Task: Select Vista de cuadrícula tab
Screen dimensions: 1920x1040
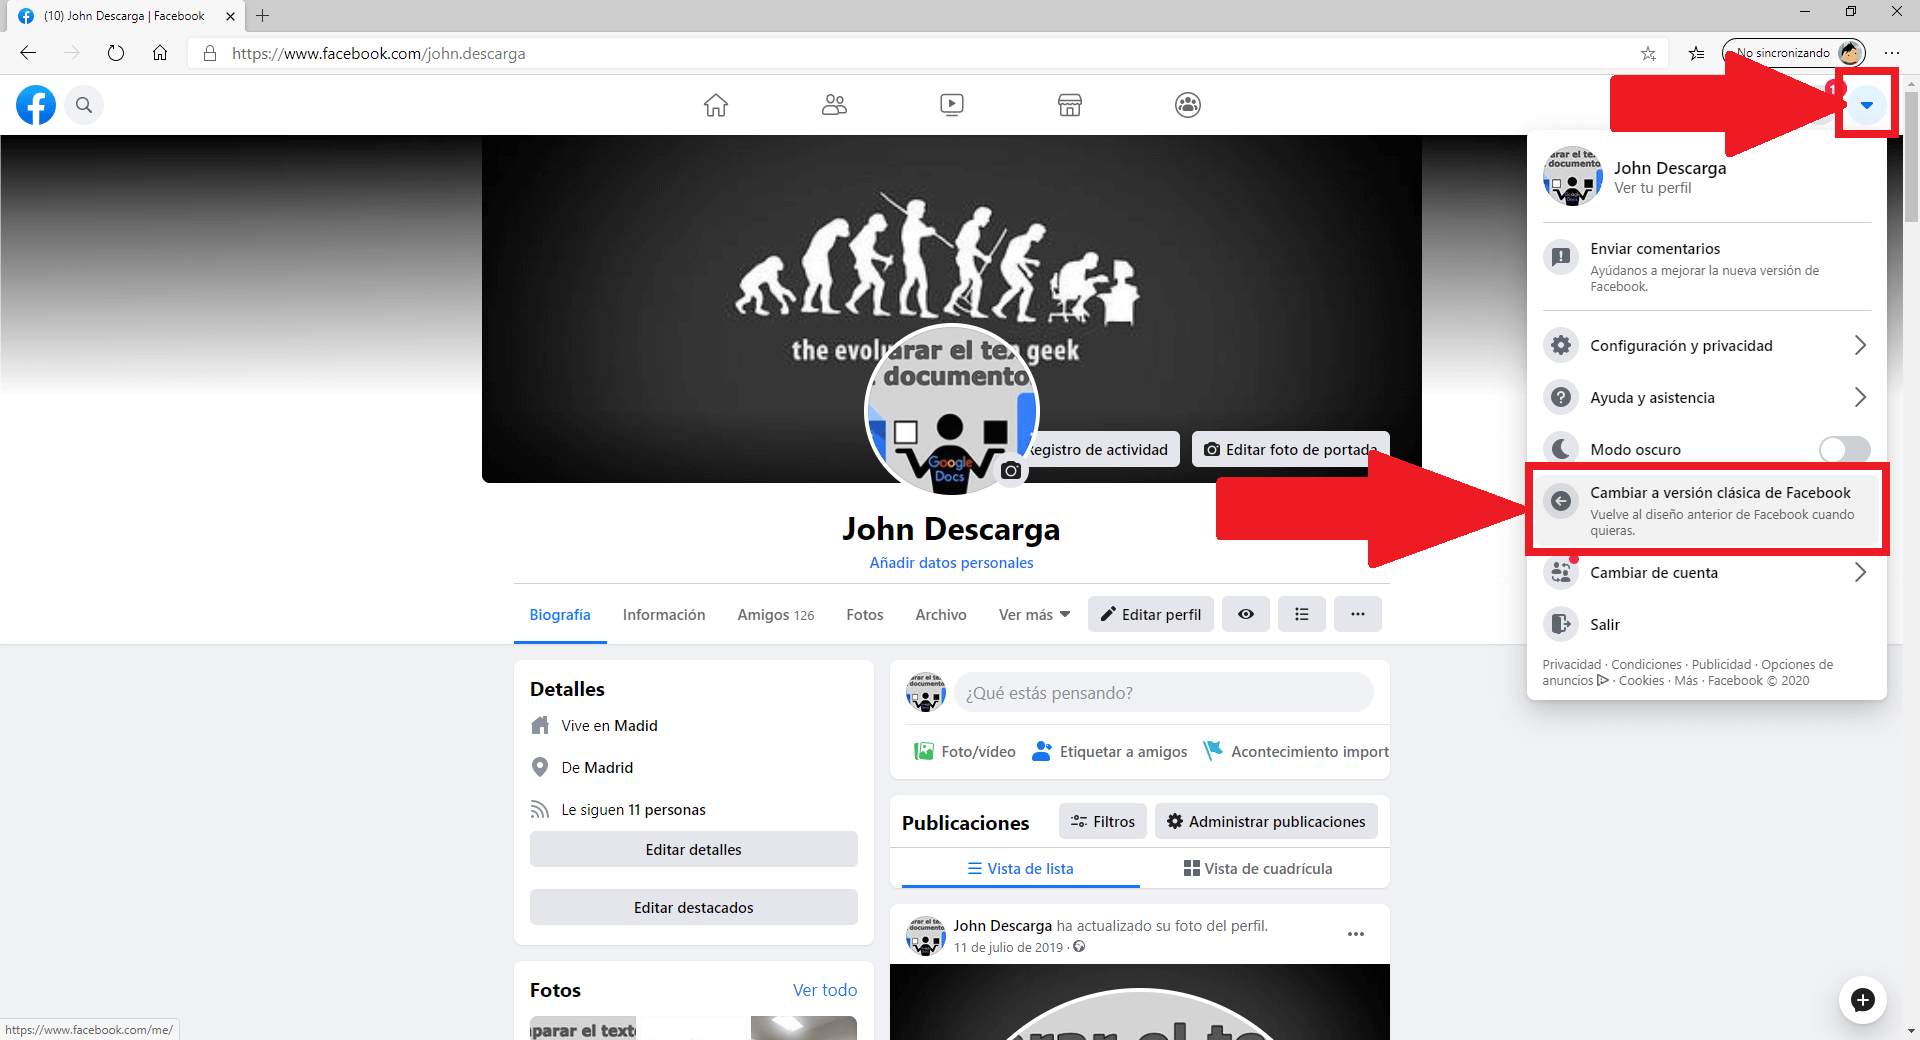Action: click(1258, 869)
